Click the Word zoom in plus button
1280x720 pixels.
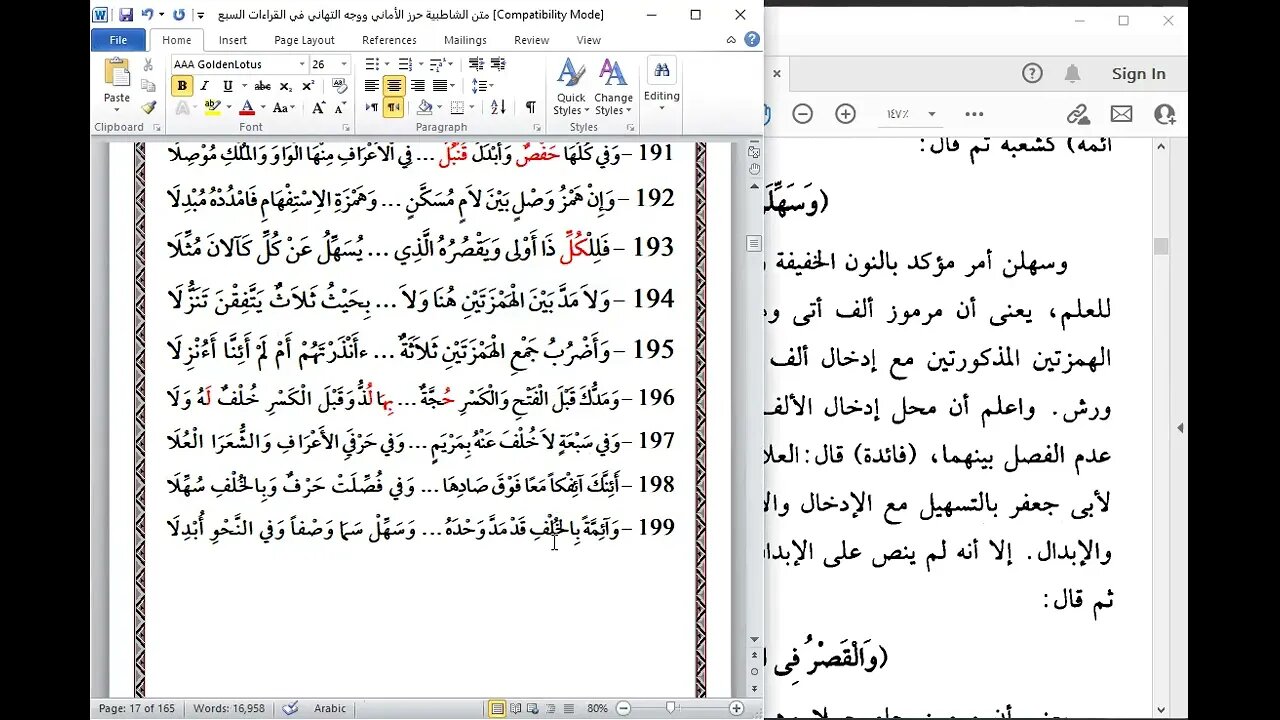click(736, 708)
